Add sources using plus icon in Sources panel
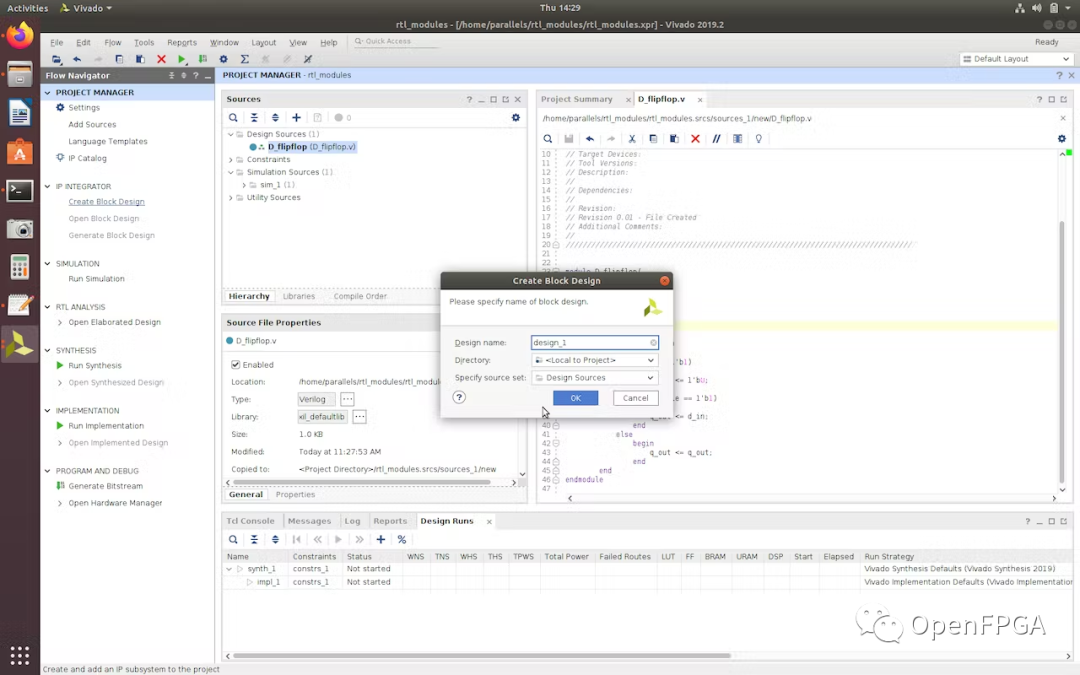 coord(296,118)
